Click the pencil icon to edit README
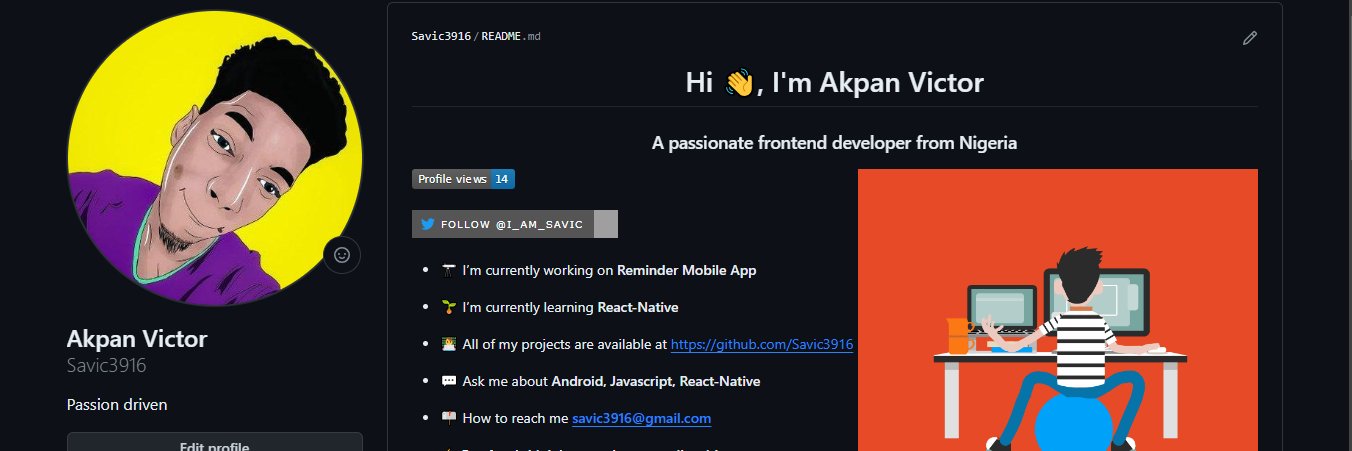 1249,38
